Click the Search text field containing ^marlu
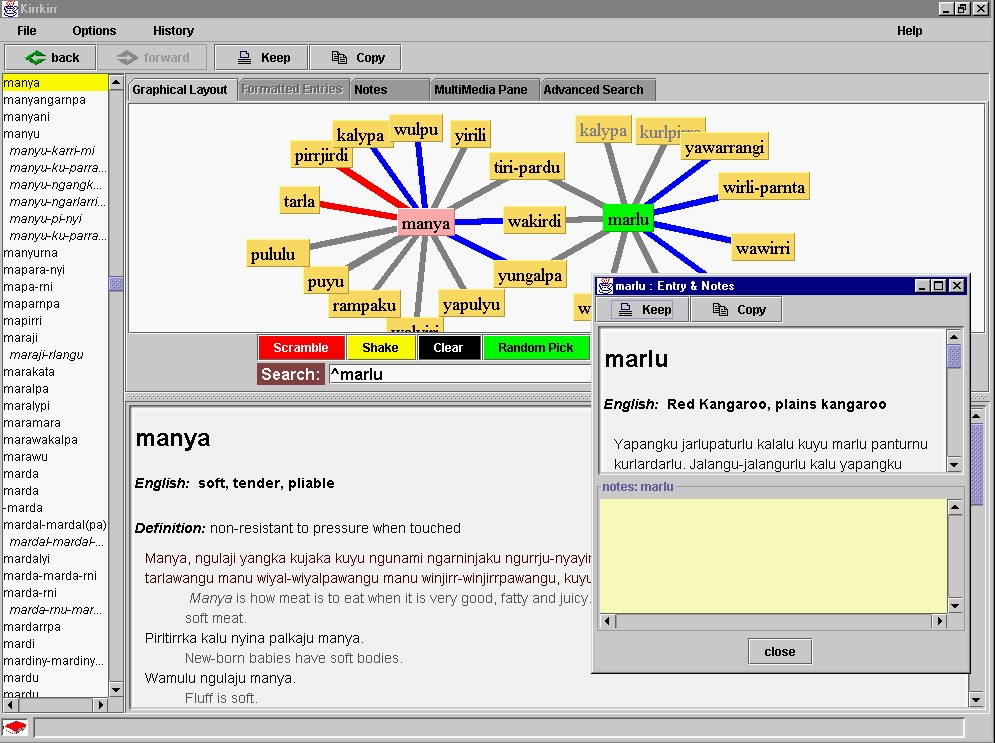 pyautogui.click(x=460, y=375)
